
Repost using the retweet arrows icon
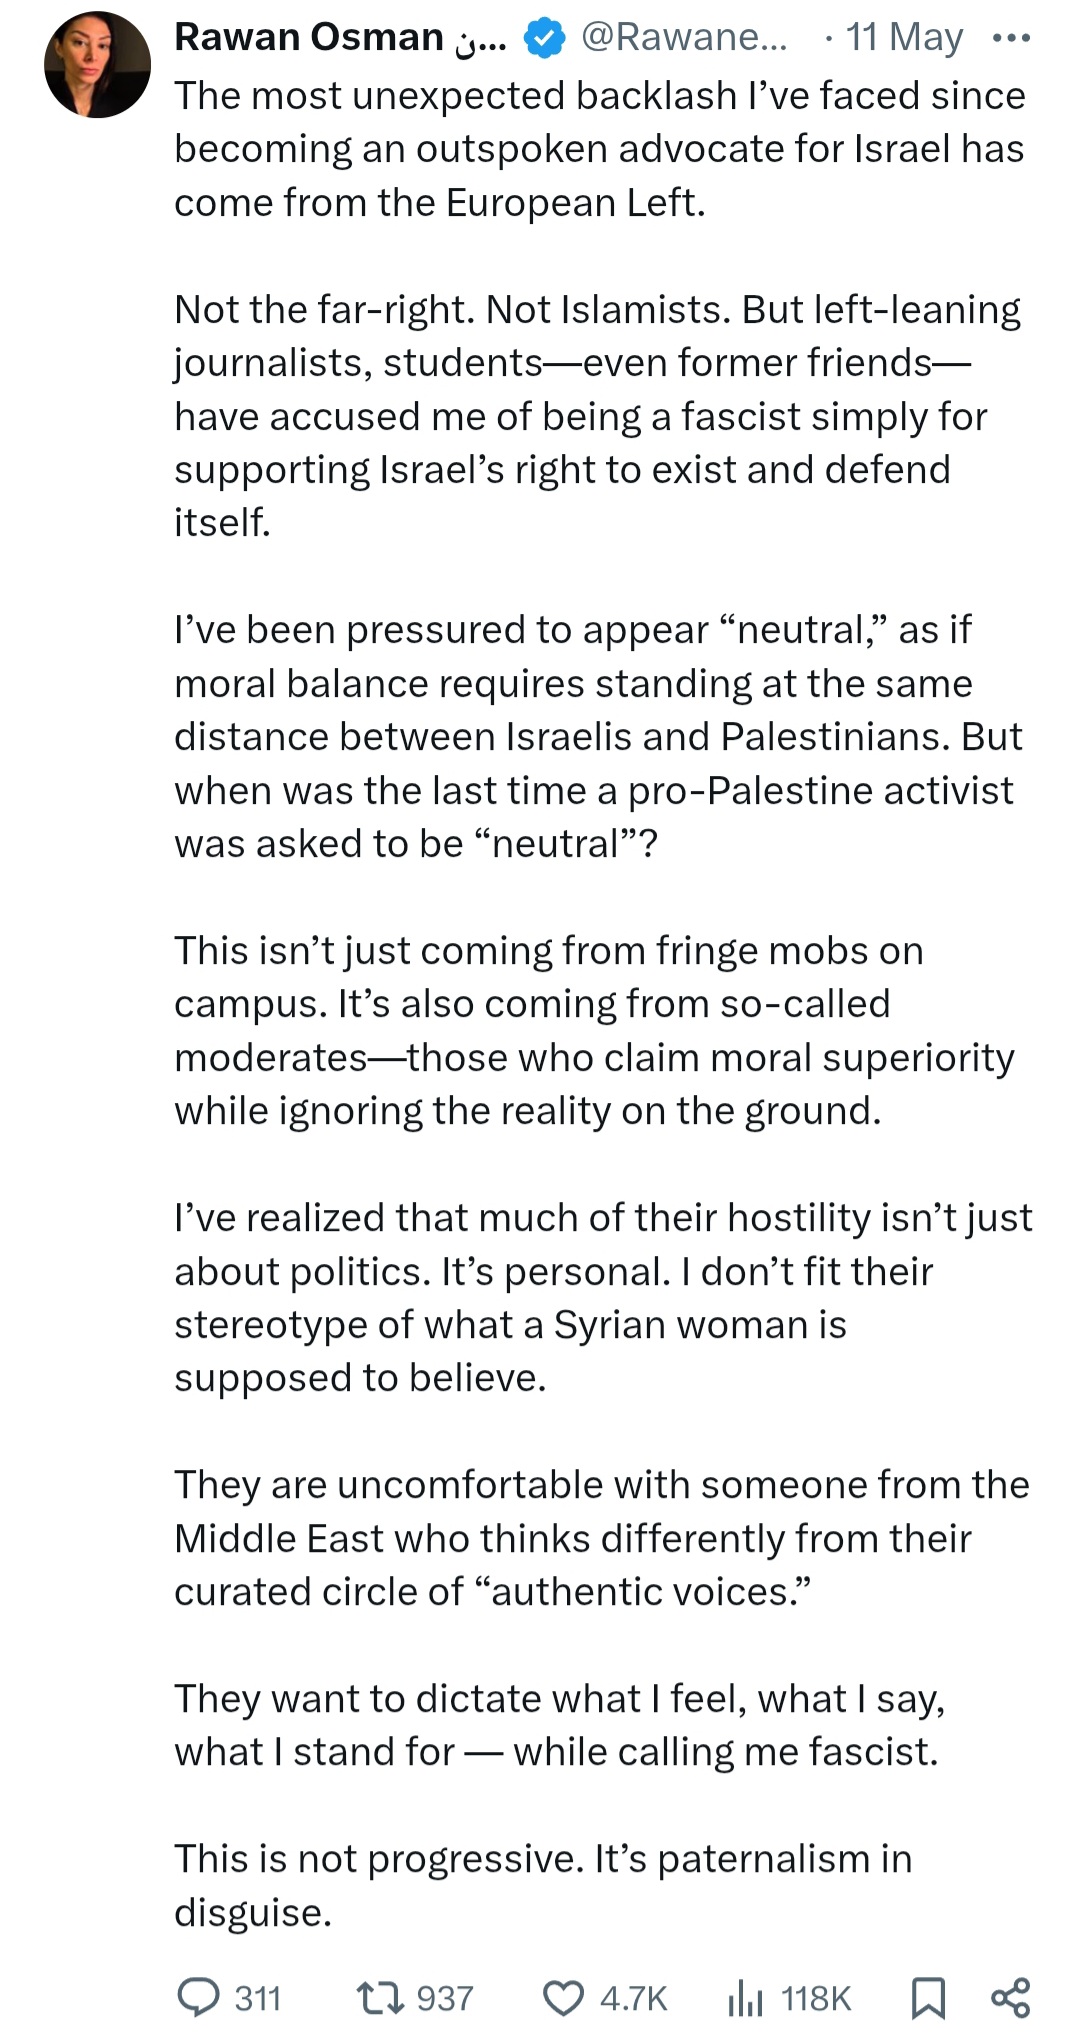point(380,1997)
